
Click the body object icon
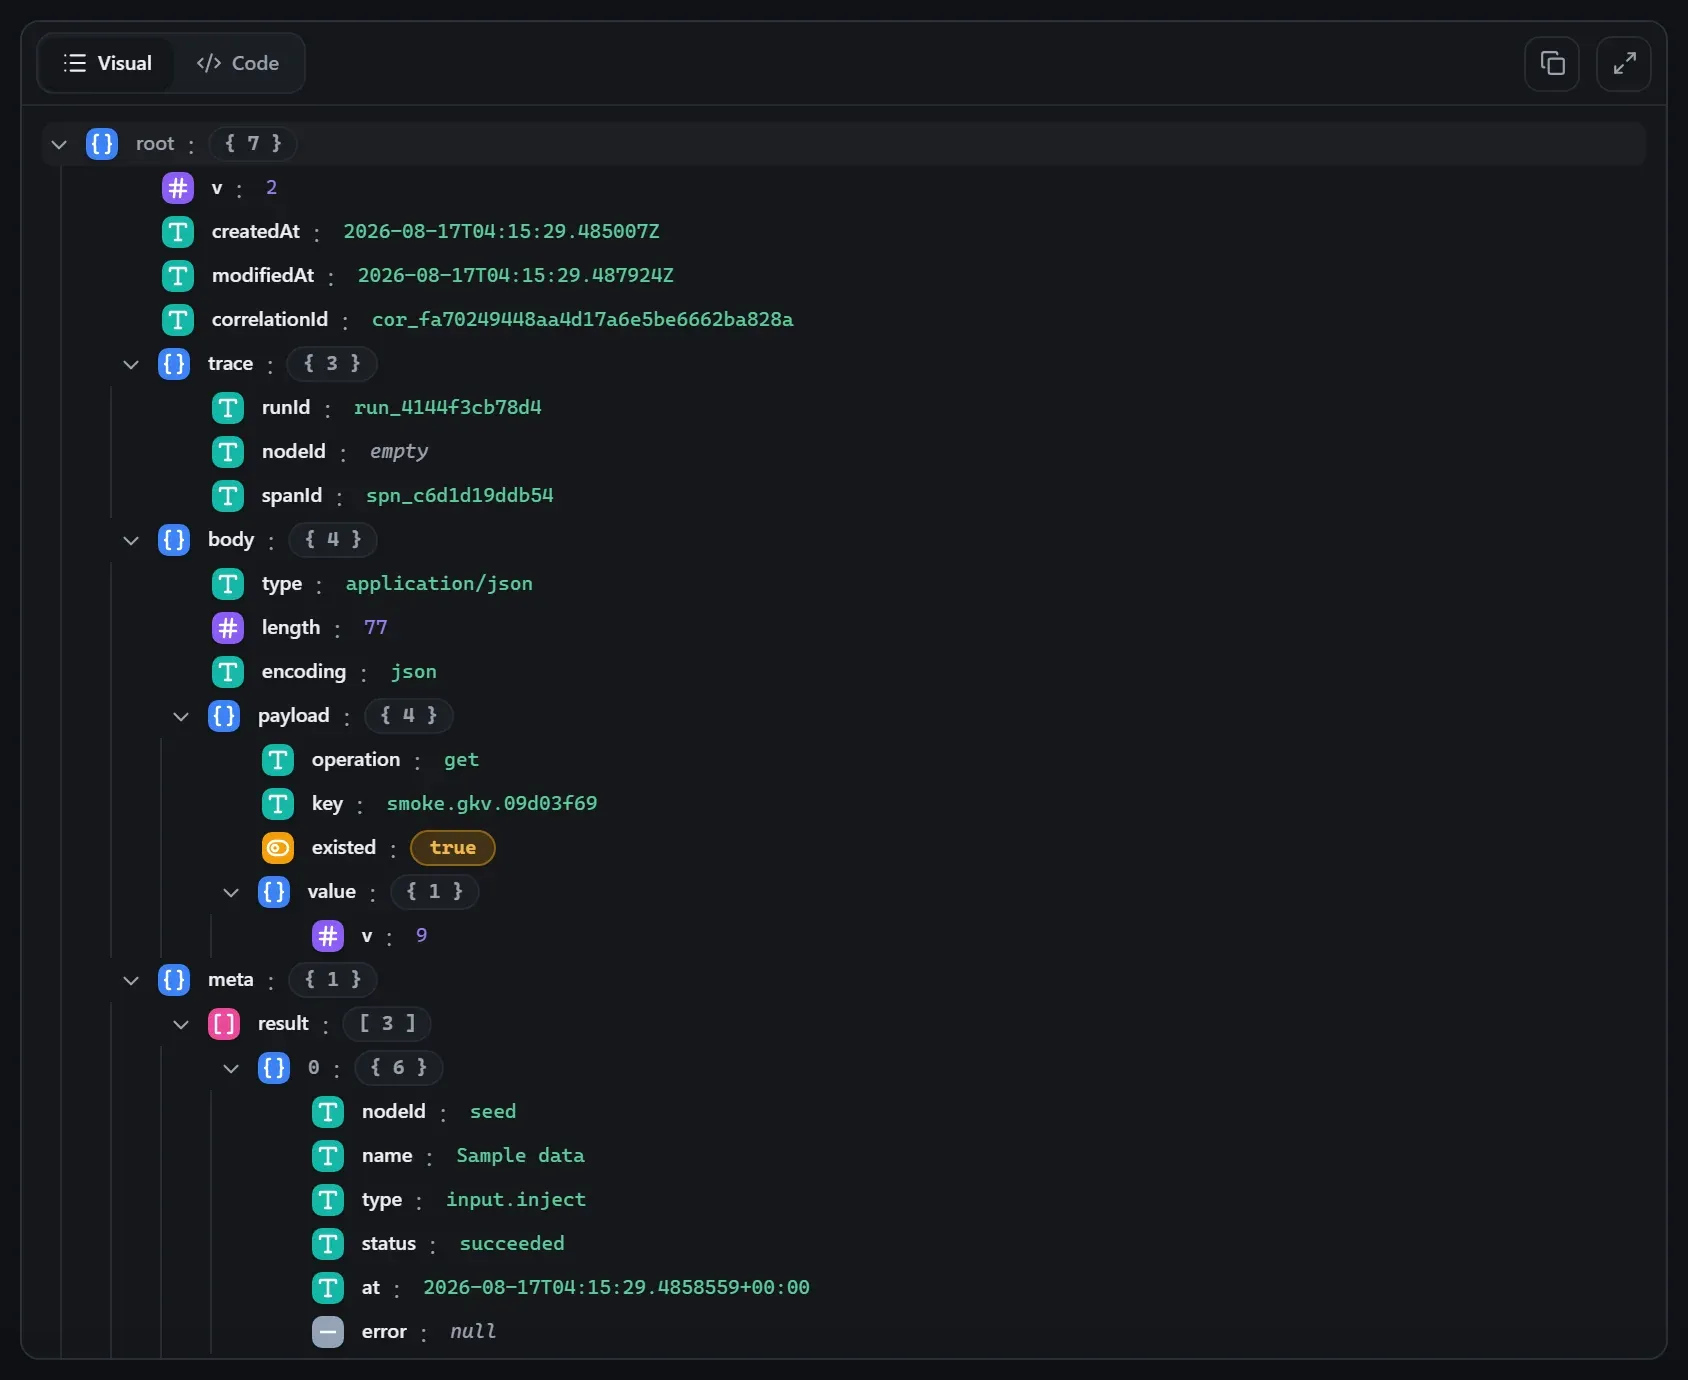tap(174, 540)
